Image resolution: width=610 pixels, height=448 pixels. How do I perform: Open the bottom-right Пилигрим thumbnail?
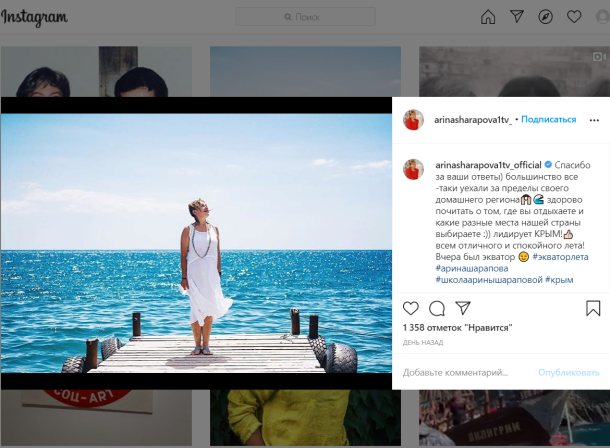[514, 418]
